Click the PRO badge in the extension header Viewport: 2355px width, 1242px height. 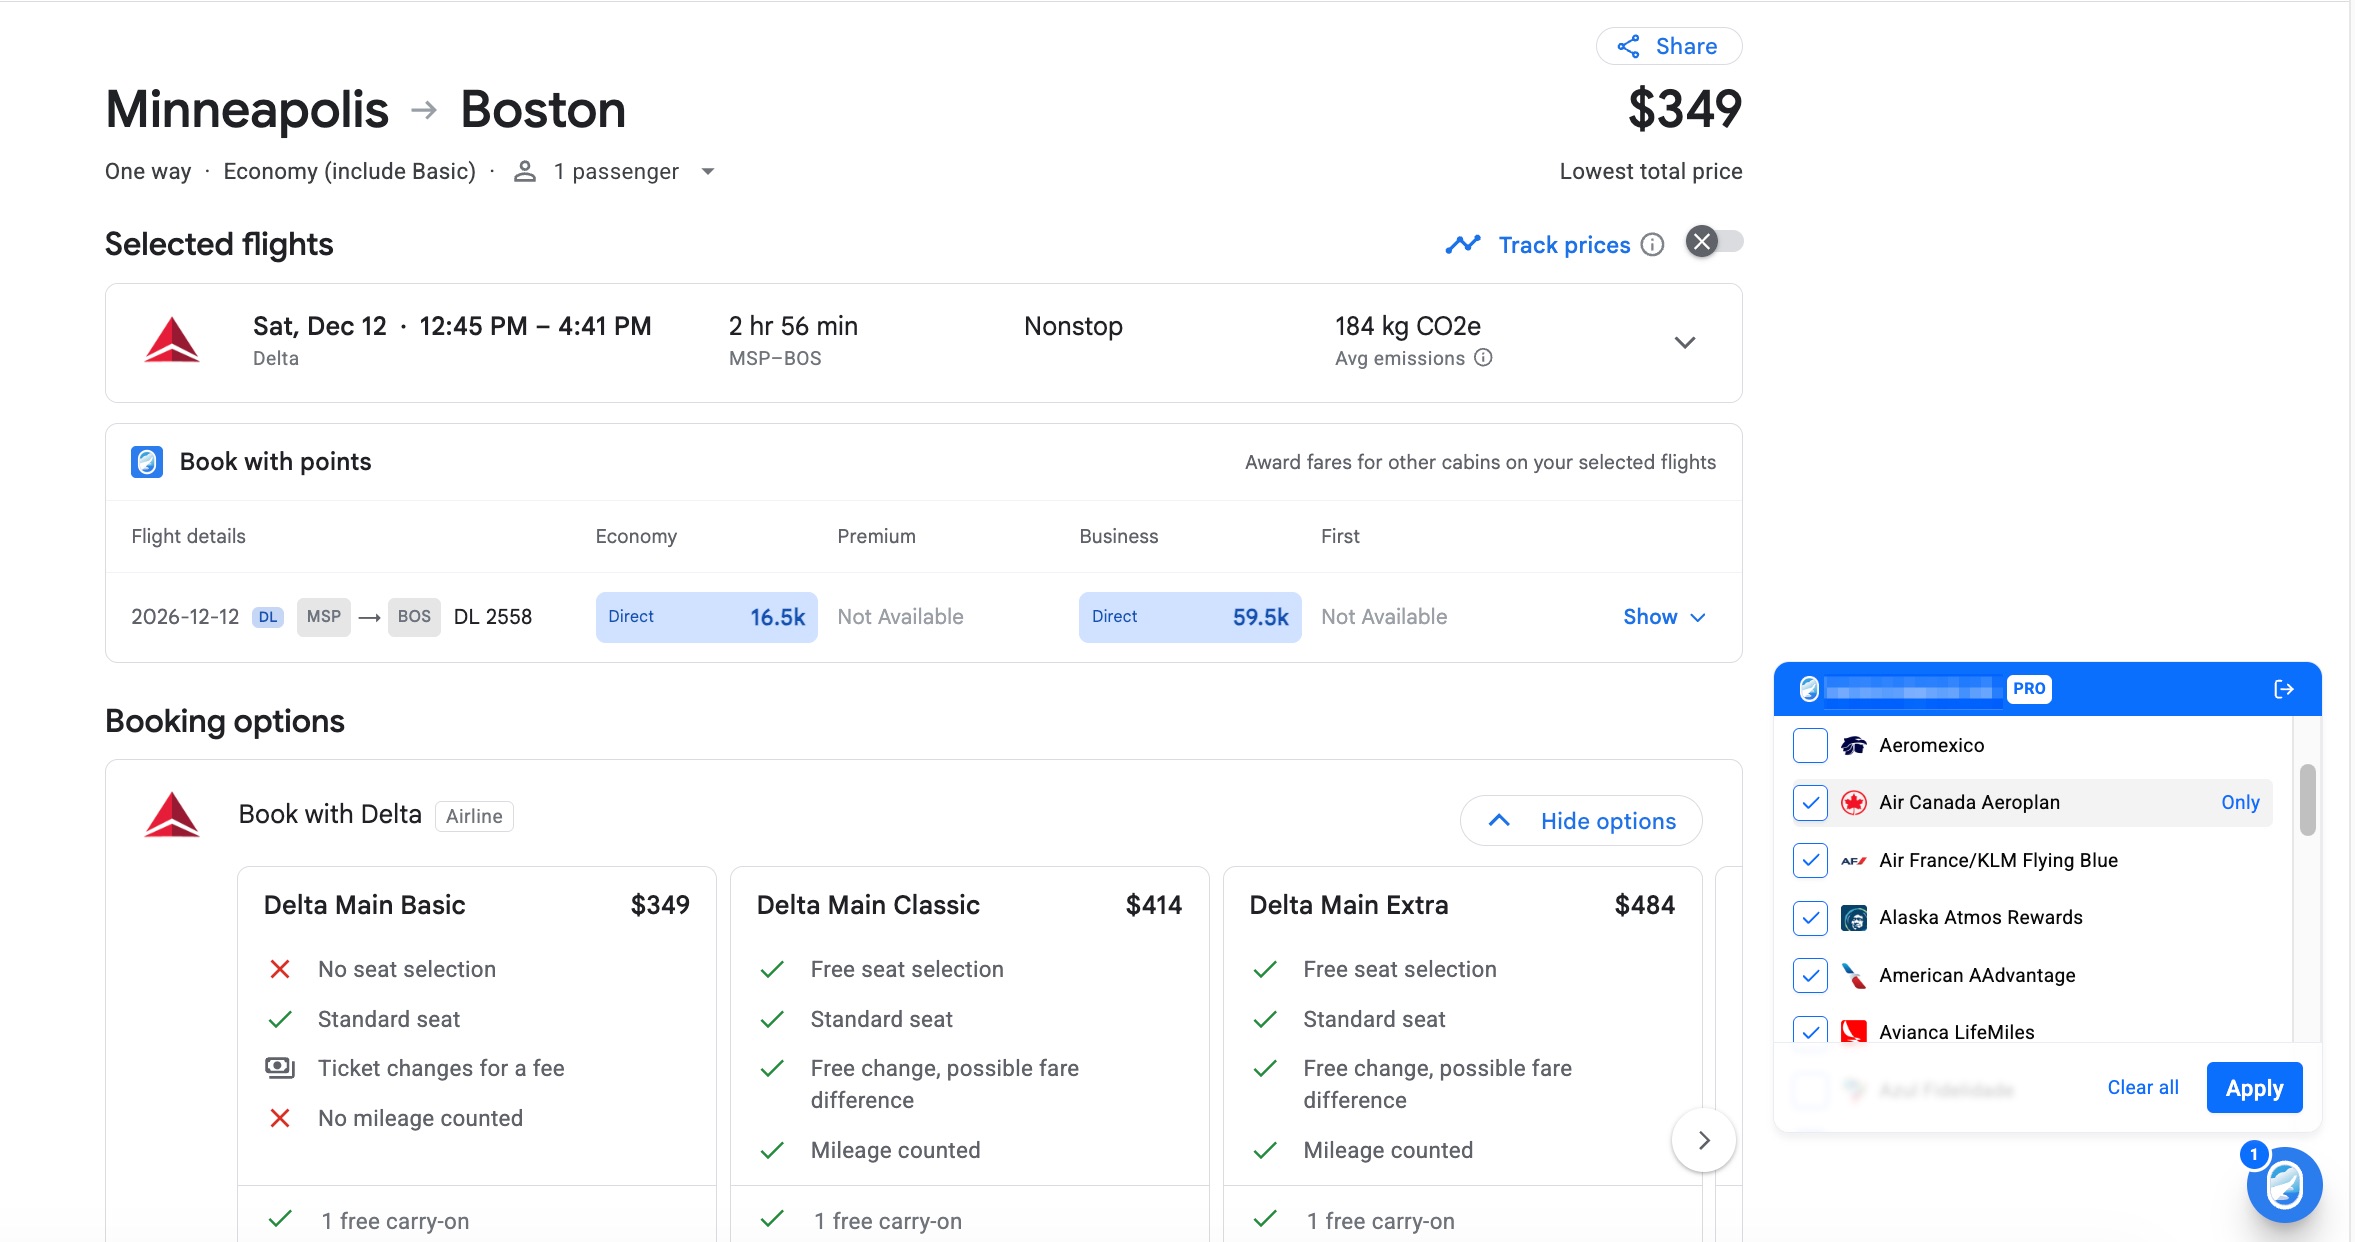tap(2029, 689)
